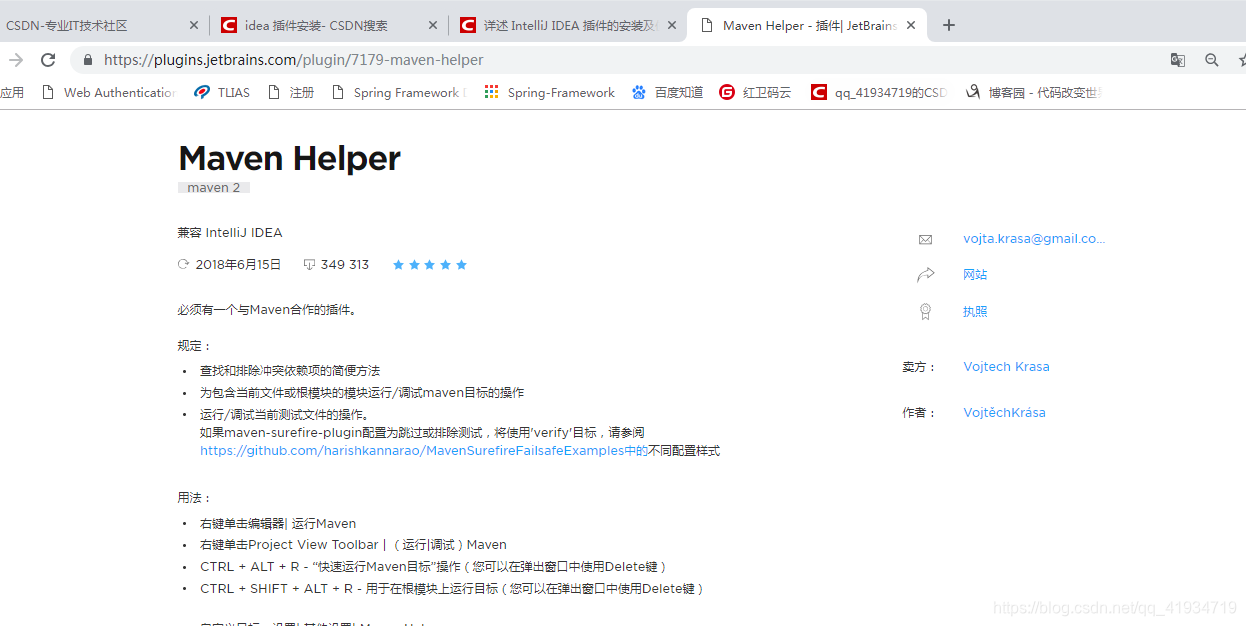Image resolution: width=1246 pixels, height=626 pixels.
Task: Click the padlock site info icon
Action: 88,60
